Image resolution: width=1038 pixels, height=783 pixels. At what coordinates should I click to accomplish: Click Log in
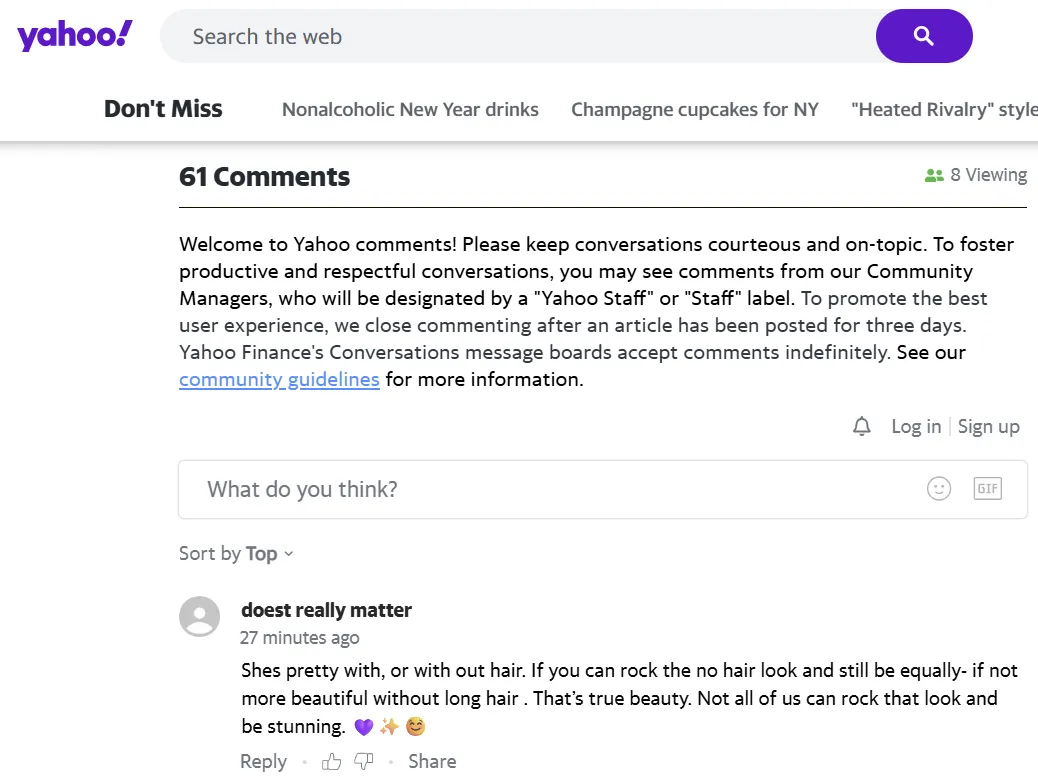(x=916, y=427)
